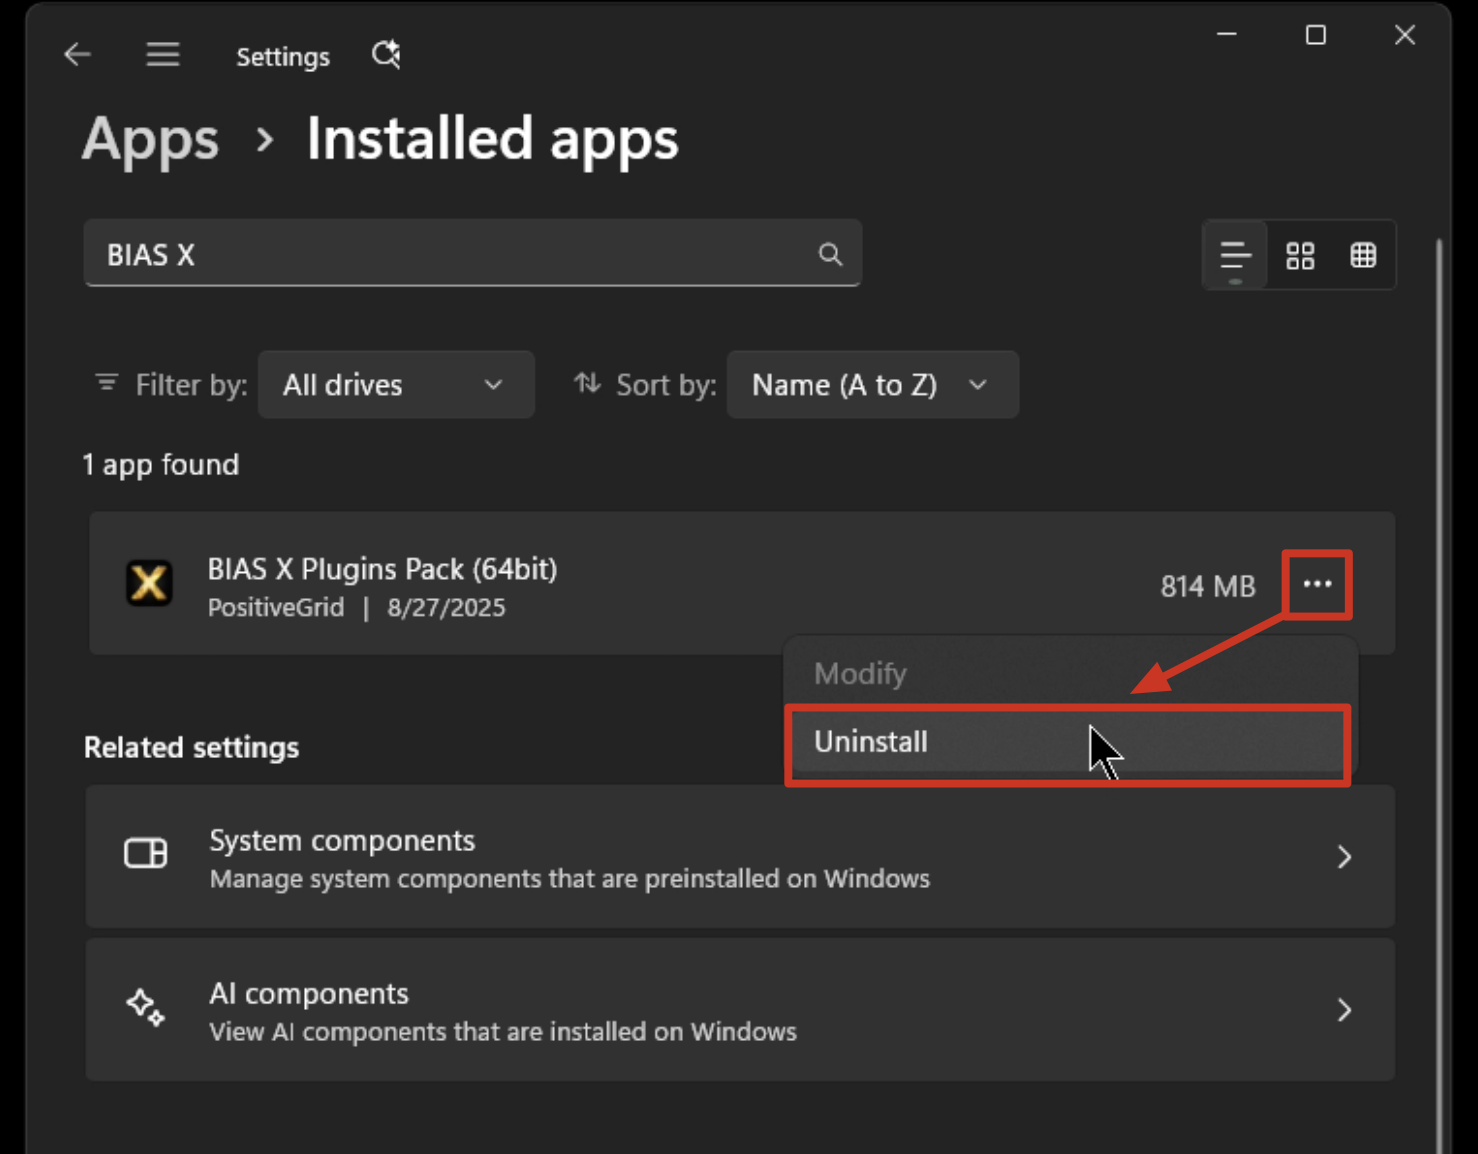Click the System components icon
Viewport: 1478px width, 1154px height.
pos(145,853)
